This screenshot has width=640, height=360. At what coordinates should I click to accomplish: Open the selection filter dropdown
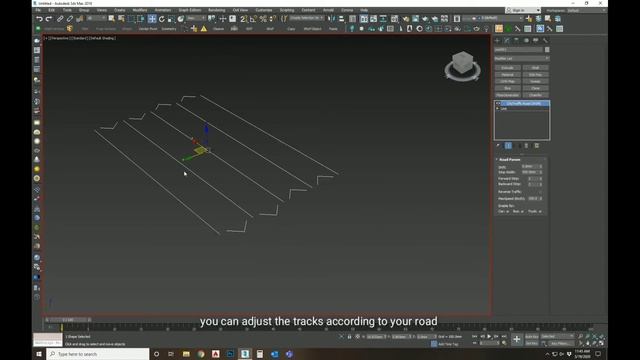(96, 18)
